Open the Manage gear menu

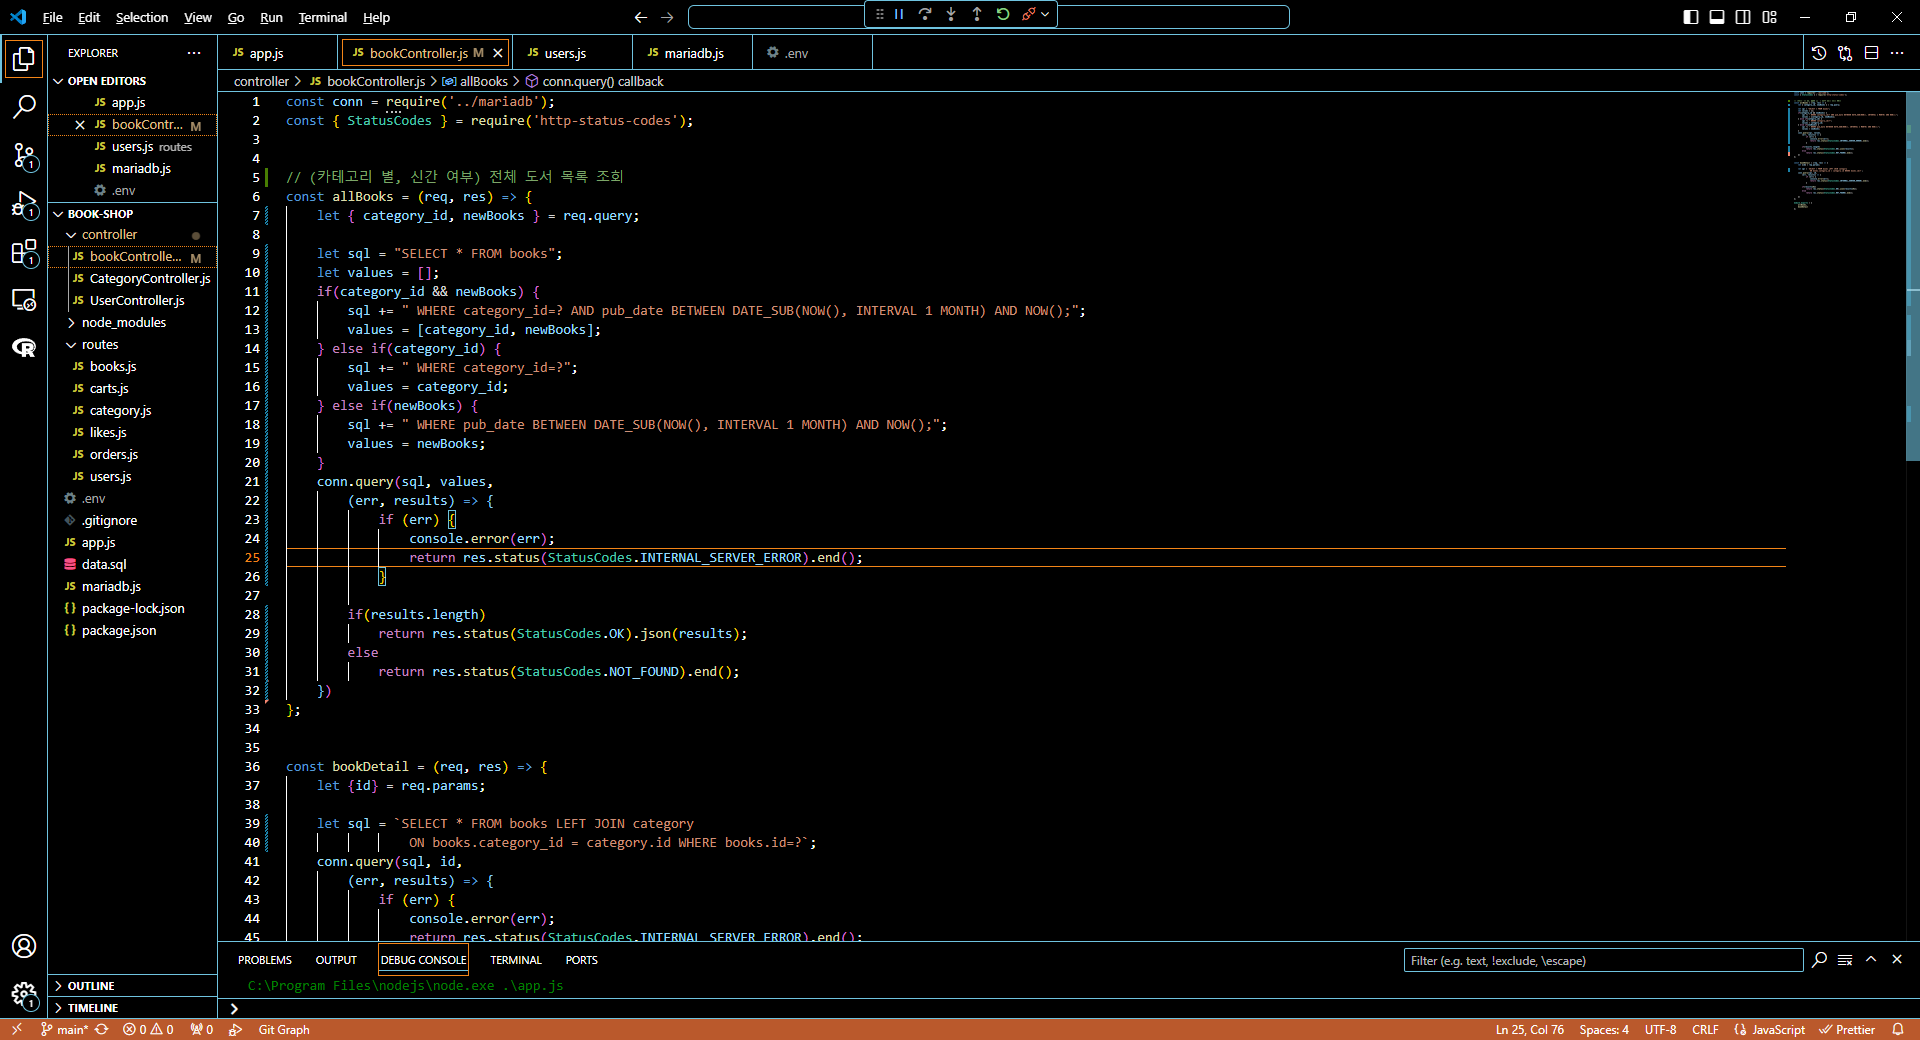click(24, 994)
